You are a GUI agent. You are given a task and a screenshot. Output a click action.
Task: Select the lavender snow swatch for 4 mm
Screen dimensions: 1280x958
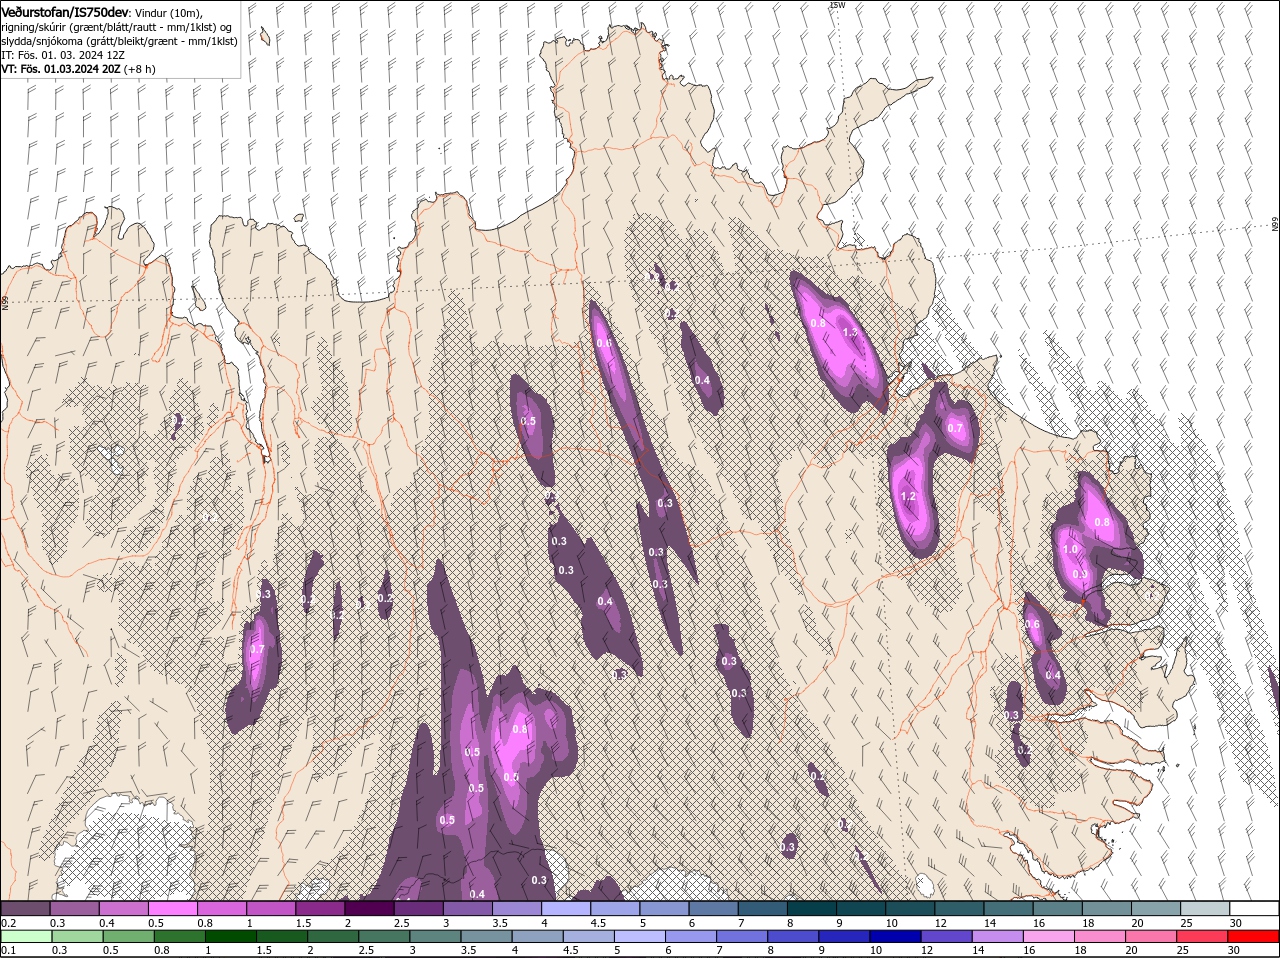pos(566,908)
